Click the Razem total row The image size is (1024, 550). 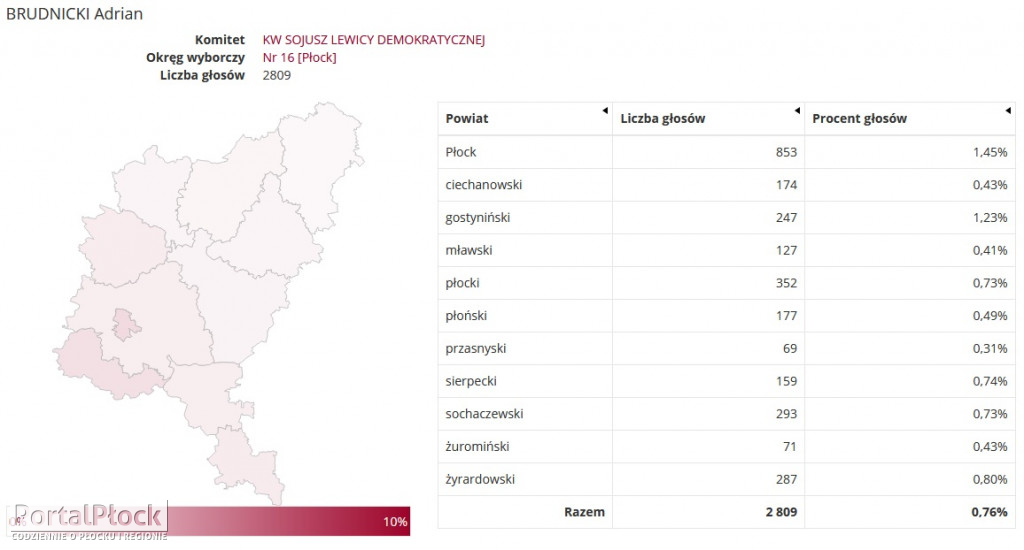coord(726,511)
